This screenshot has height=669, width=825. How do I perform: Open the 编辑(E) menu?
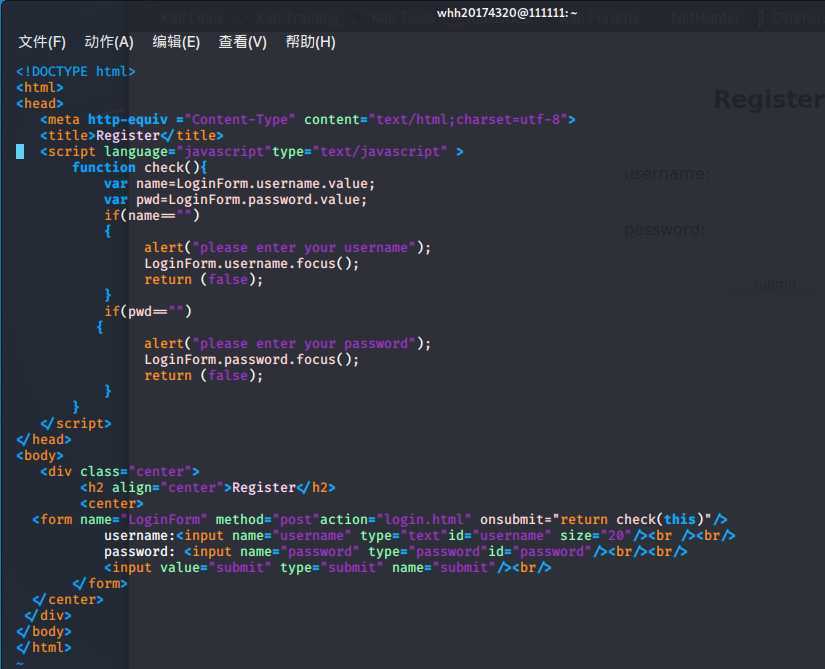point(176,42)
